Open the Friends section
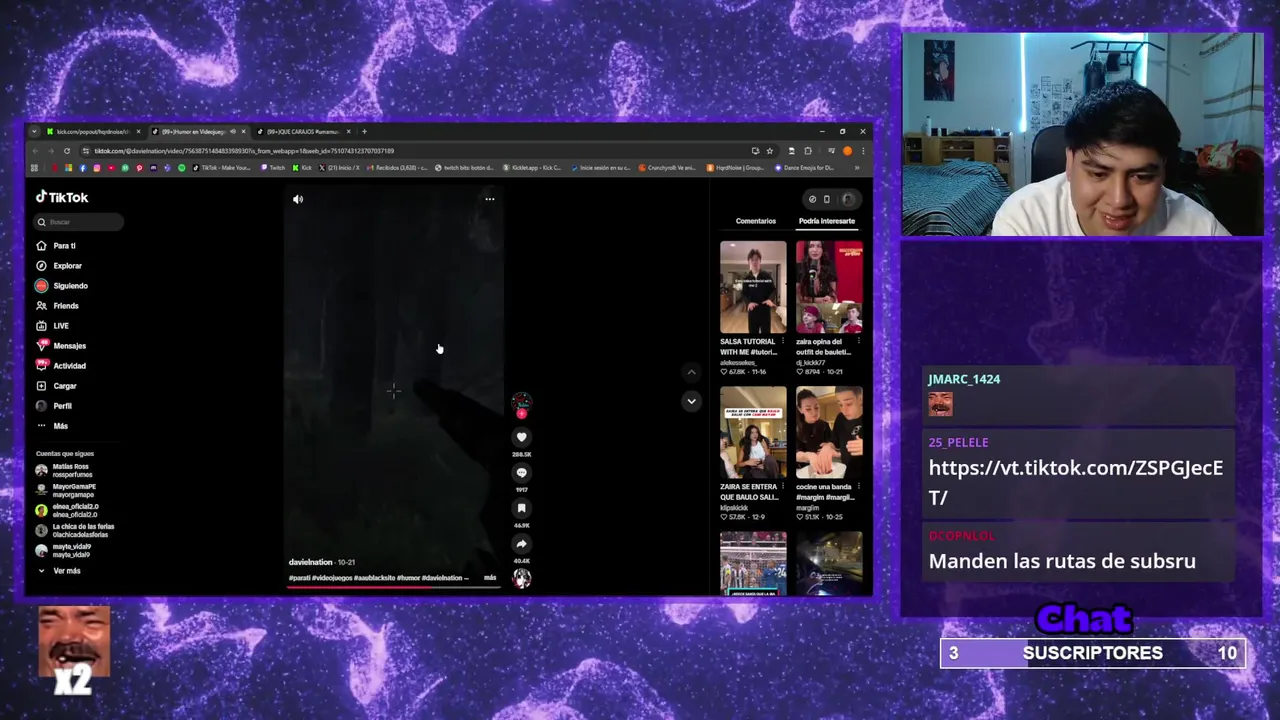The image size is (1280, 720). [x=57, y=306]
